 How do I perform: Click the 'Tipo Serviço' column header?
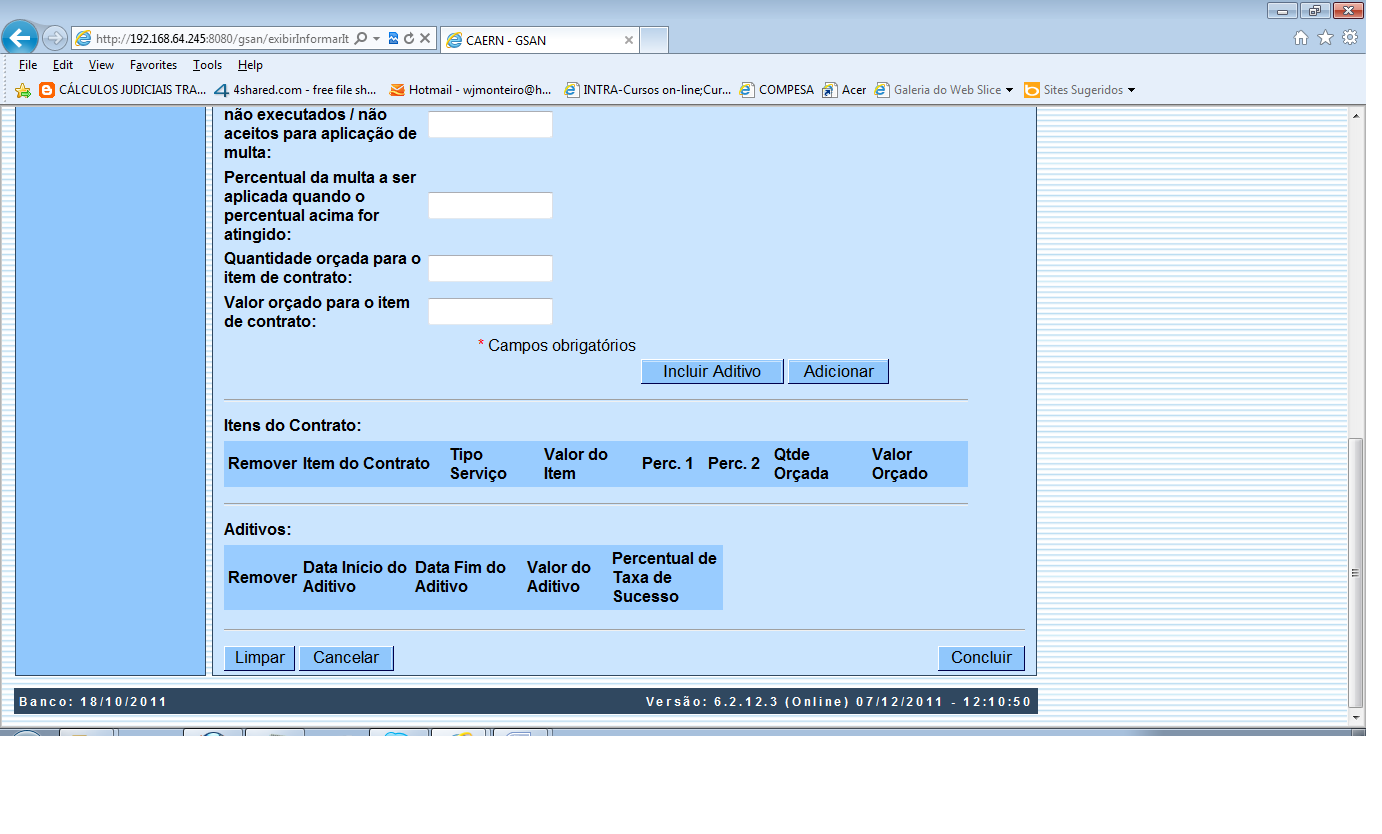pos(478,464)
